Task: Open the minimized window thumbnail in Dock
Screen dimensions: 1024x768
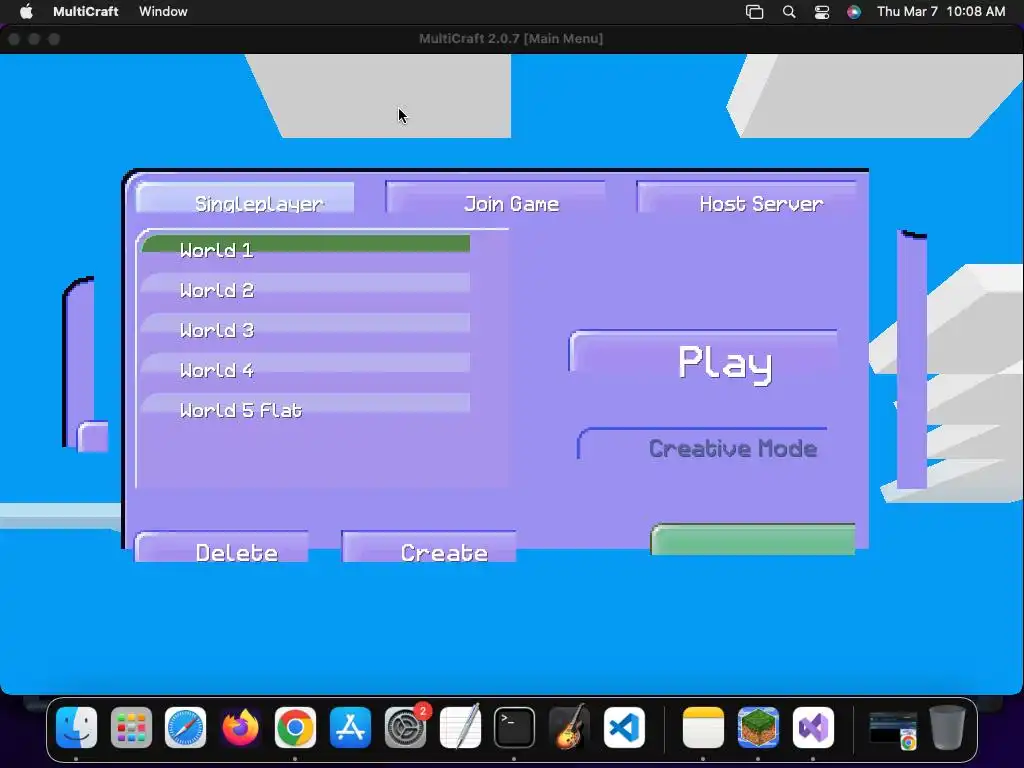Action: [x=893, y=729]
